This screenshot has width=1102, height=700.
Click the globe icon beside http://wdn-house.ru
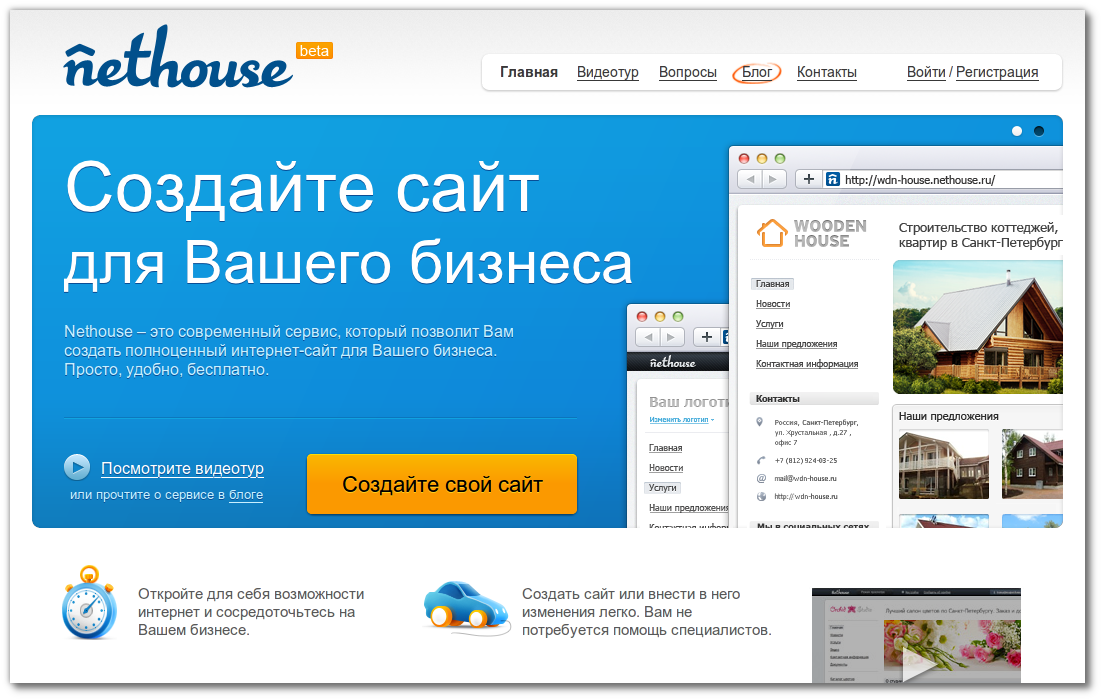click(760, 496)
